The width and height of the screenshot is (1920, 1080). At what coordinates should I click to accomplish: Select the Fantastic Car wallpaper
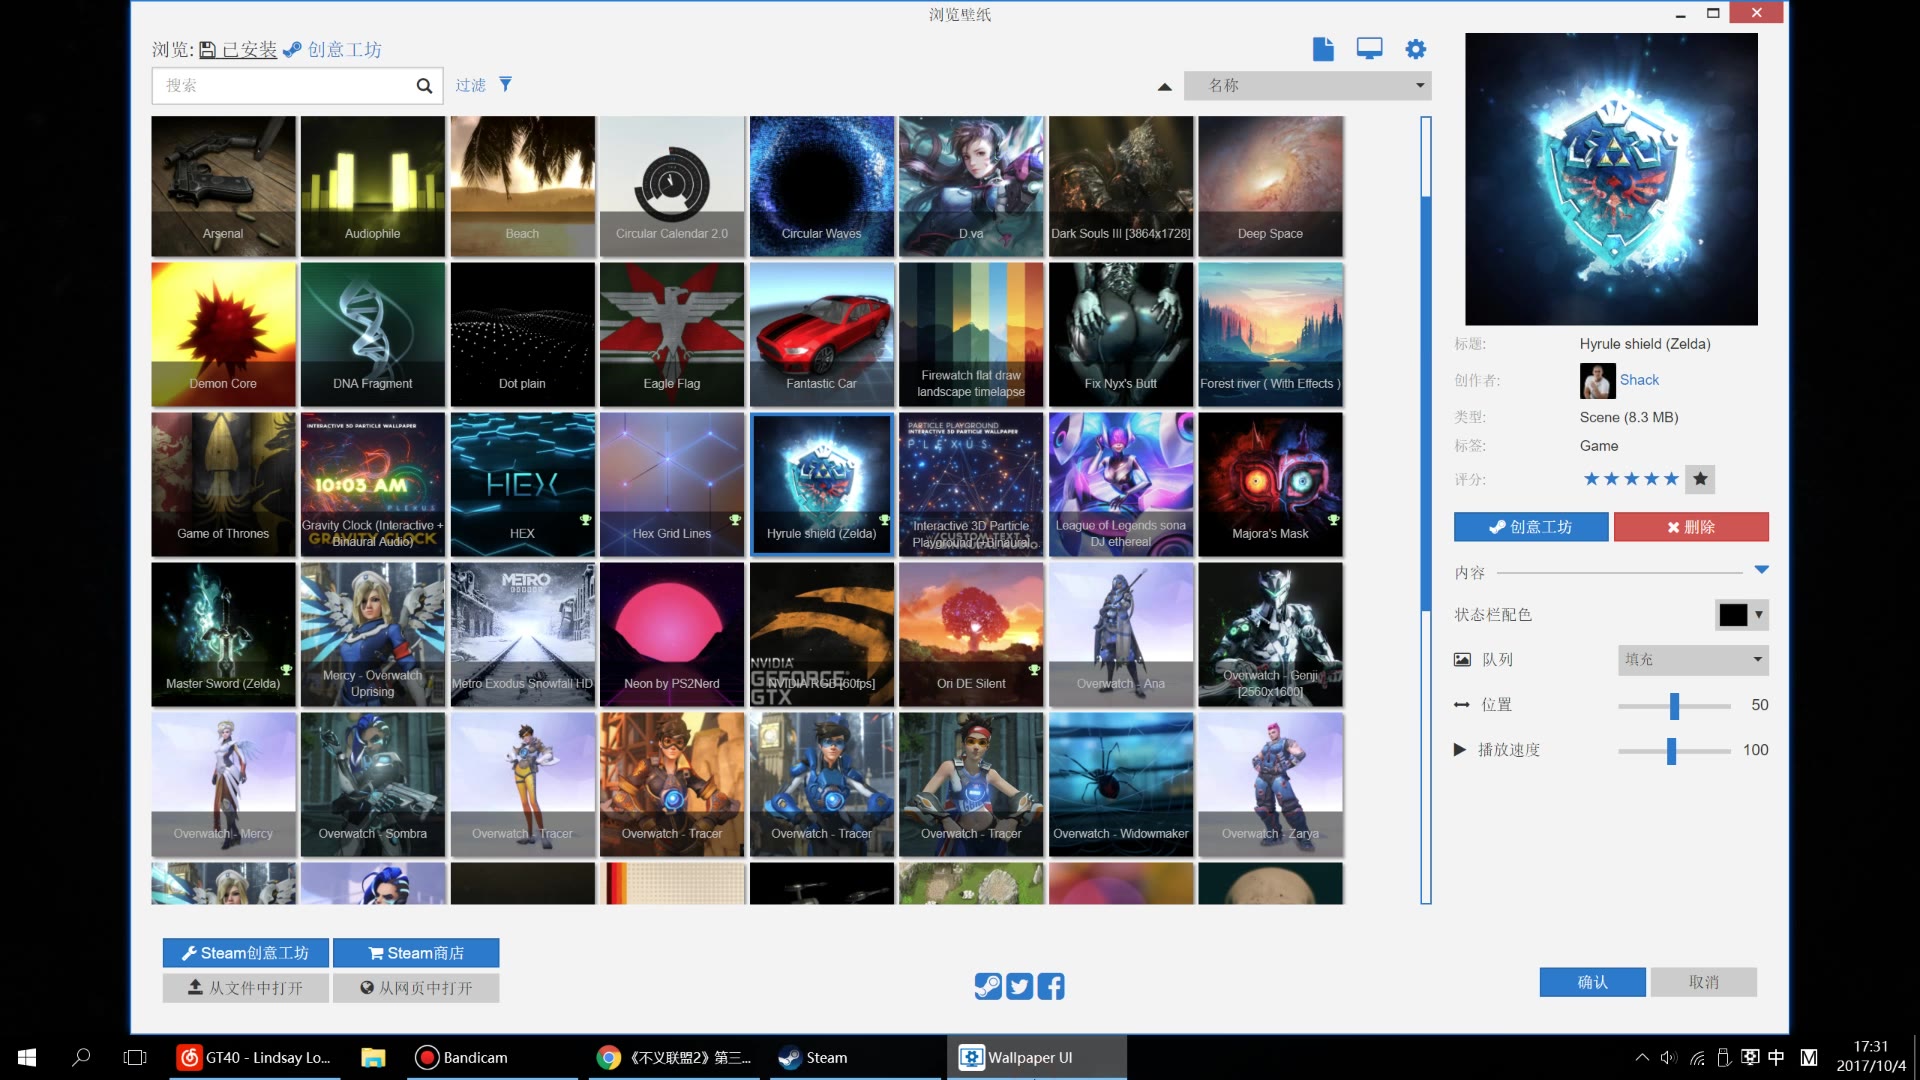[821, 334]
